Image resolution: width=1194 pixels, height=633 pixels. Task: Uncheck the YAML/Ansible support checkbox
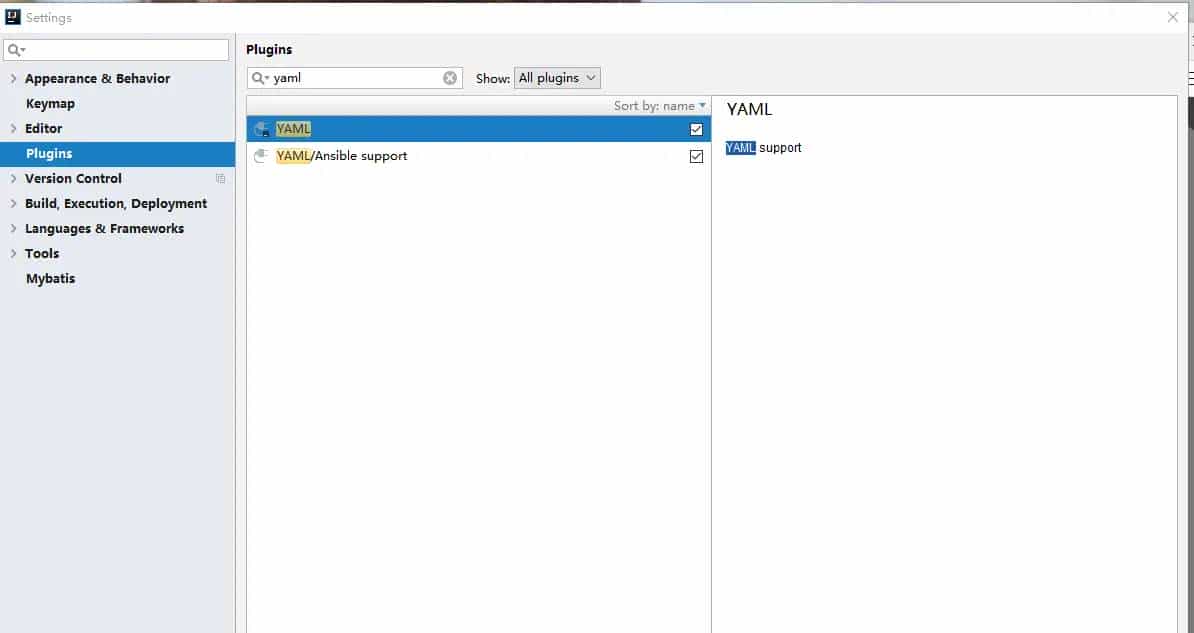click(696, 156)
